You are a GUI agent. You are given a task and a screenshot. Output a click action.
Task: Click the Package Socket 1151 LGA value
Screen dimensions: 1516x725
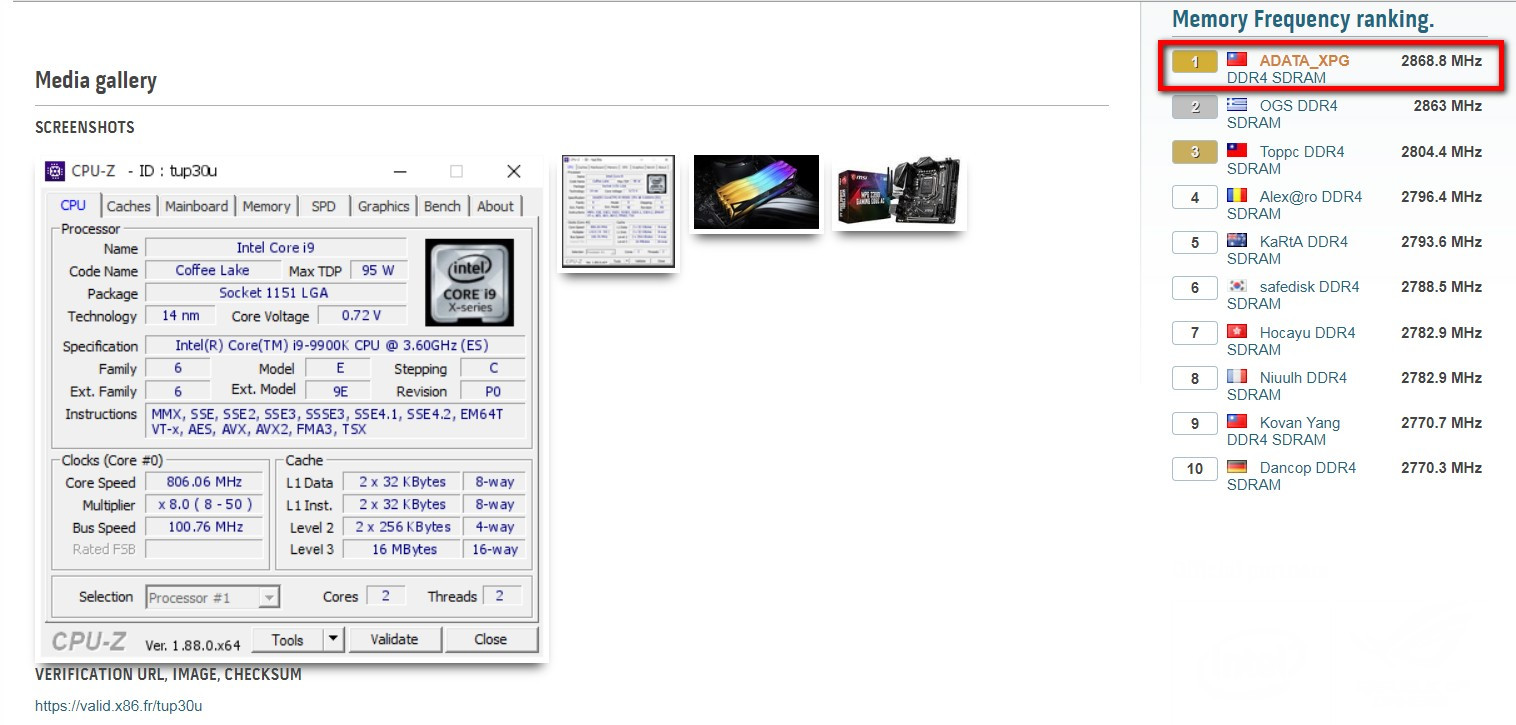274,293
